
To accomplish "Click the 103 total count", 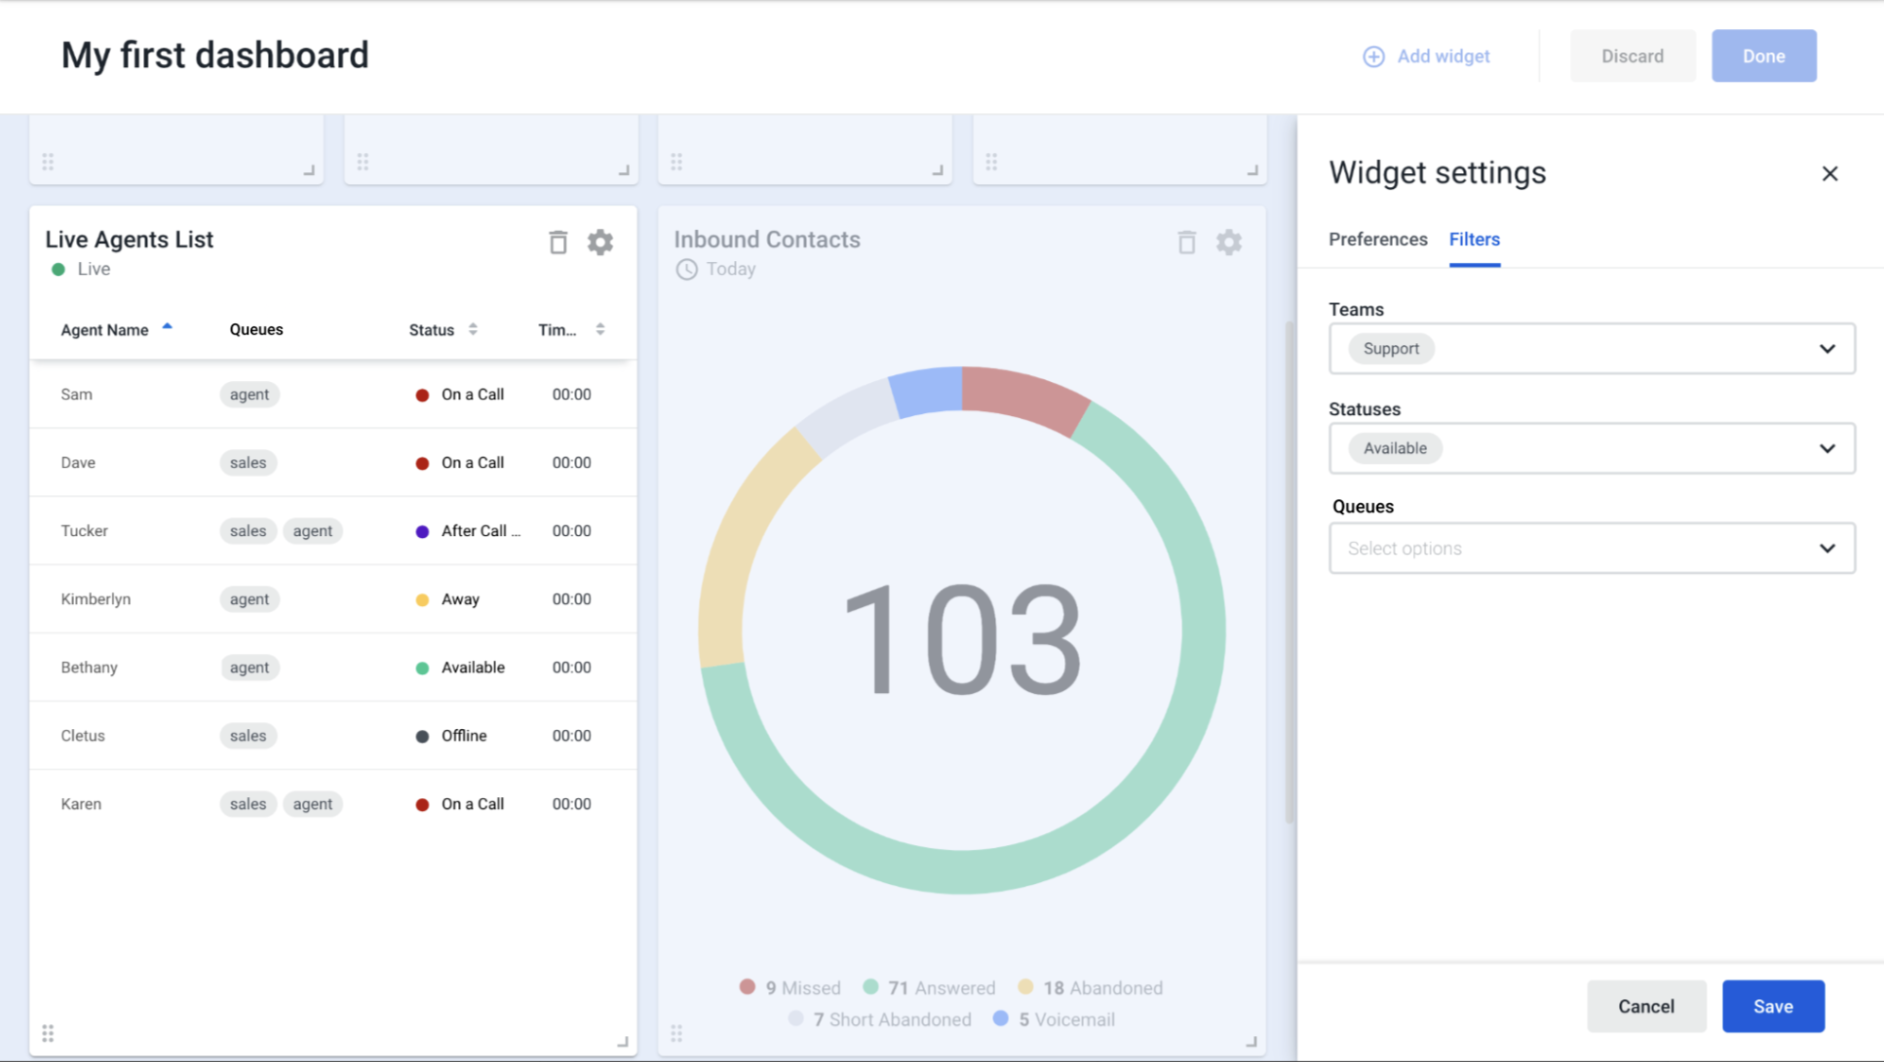I will click(x=962, y=638).
